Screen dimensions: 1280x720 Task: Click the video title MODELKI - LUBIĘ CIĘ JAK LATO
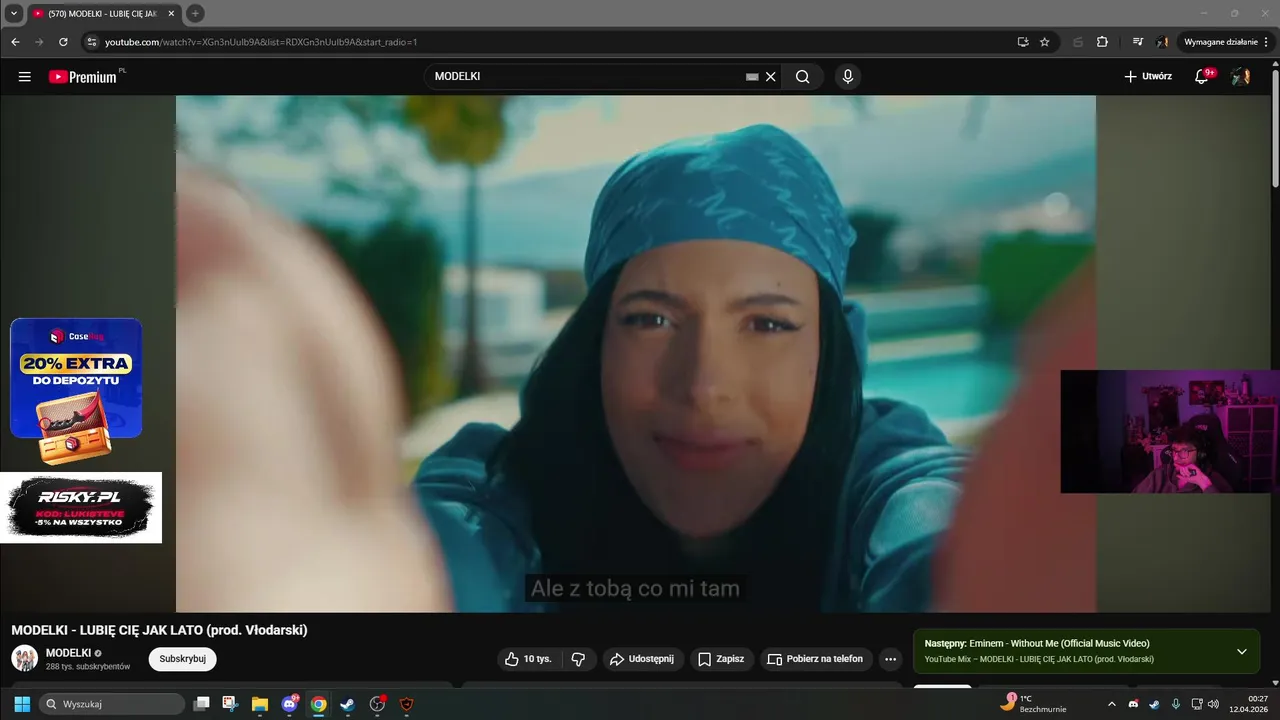(x=159, y=630)
